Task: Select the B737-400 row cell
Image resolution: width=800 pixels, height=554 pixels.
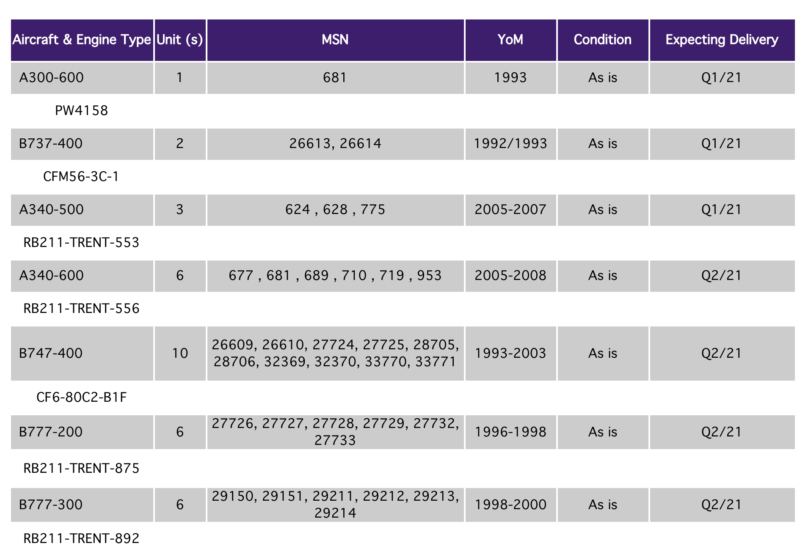Action: 82,144
